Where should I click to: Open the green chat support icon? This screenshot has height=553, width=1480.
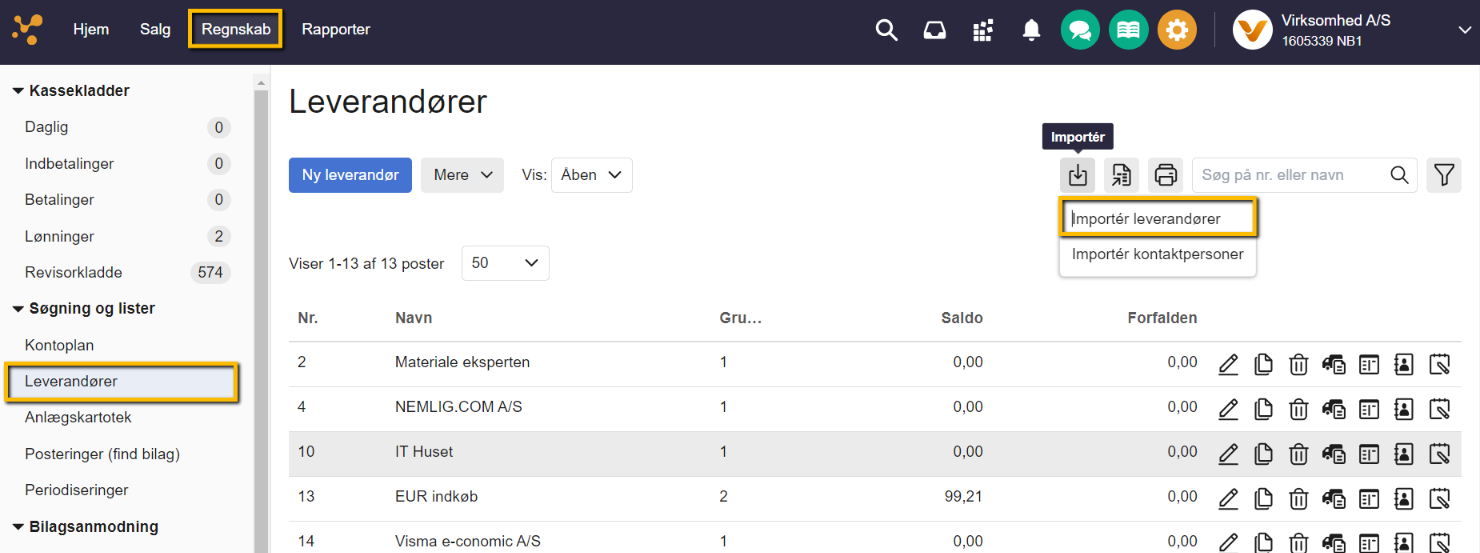[x=1080, y=30]
